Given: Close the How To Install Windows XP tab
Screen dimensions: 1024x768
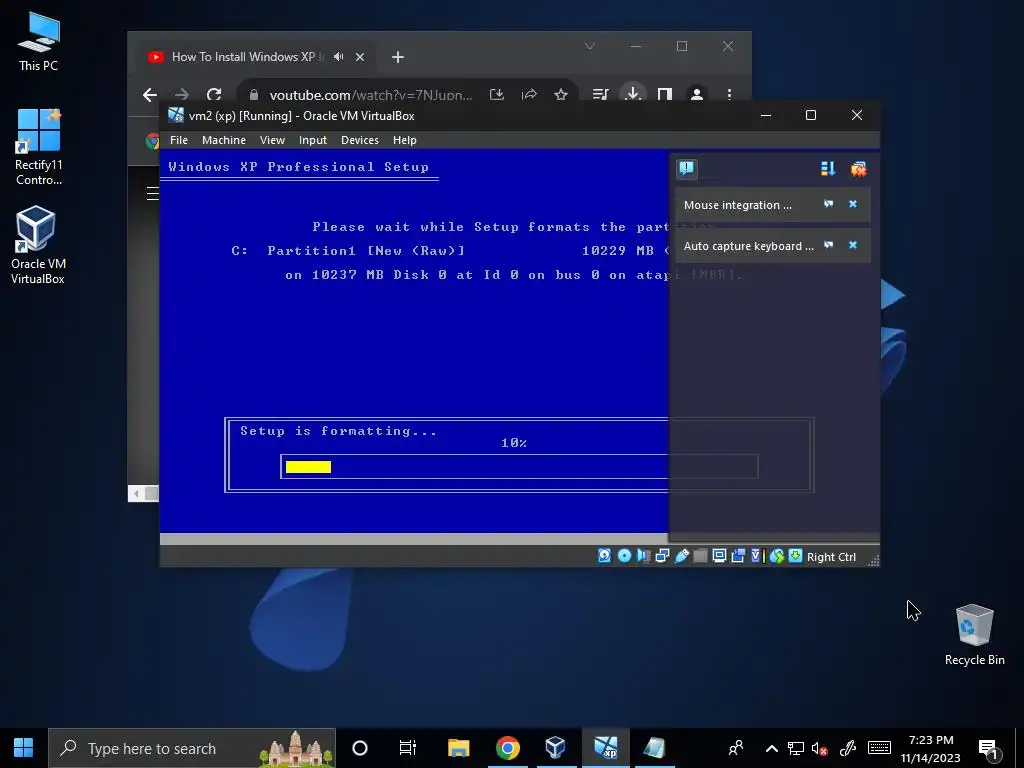Looking at the screenshot, I should [x=360, y=57].
